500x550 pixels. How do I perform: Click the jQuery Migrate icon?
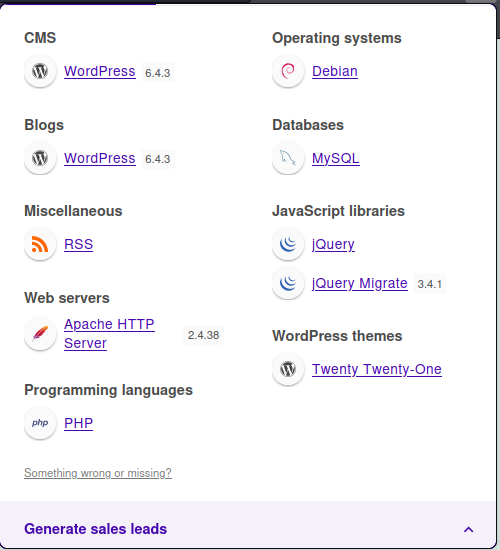pyautogui.click(x=288, y=283)
